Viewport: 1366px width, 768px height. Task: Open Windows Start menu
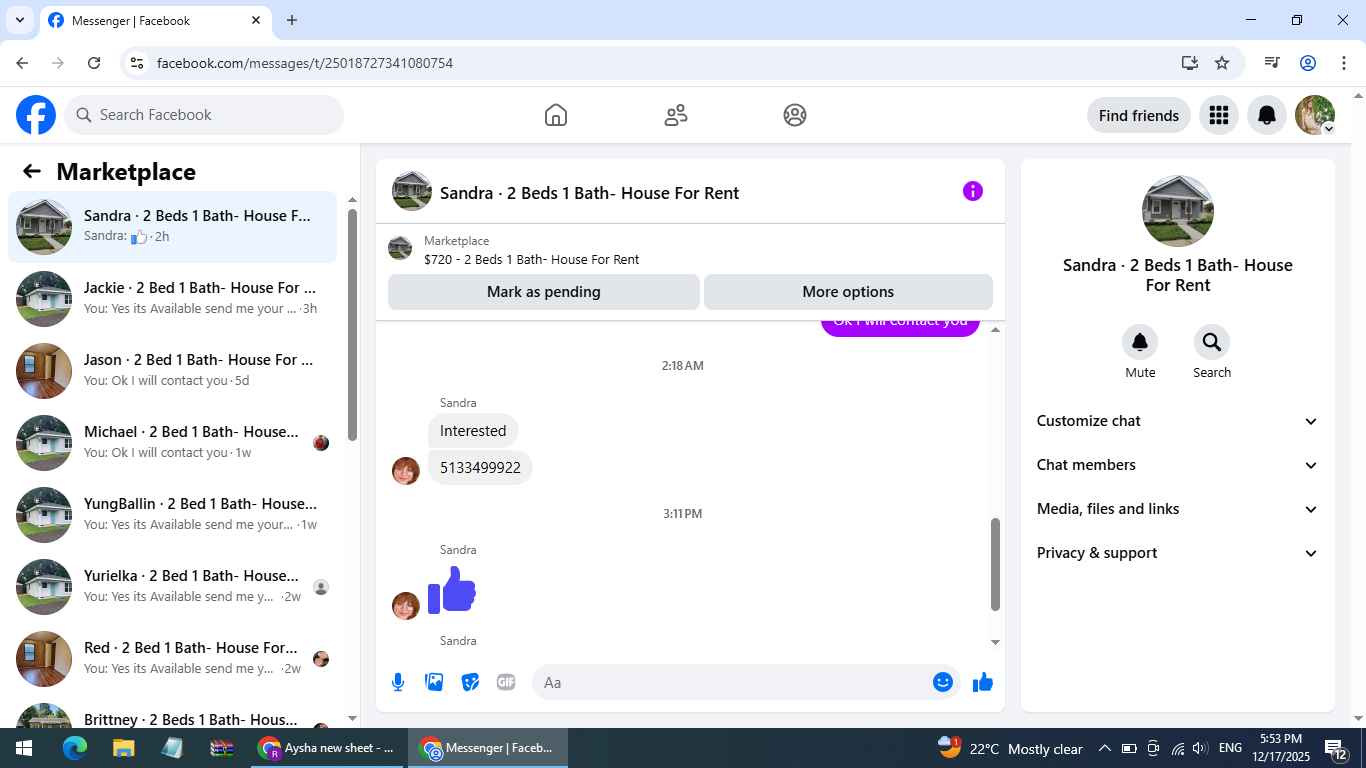(x=24, y=748)
